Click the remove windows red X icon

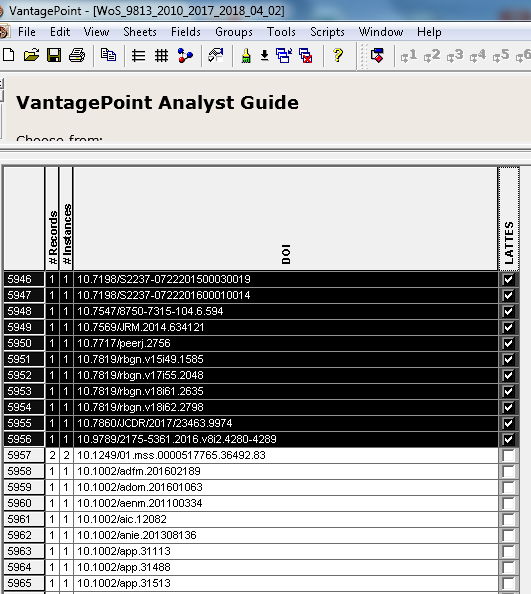[x=306, y=56]
